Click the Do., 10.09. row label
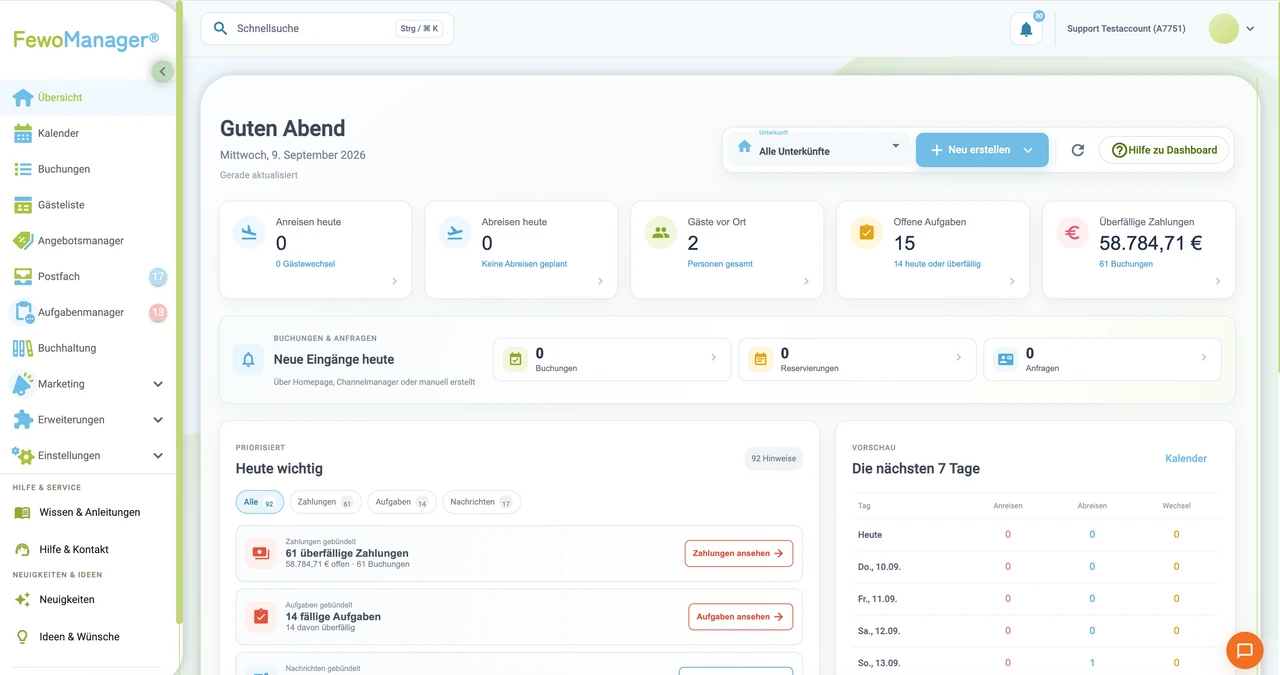This screenshot has height=675, width=1280. pyautogui.click(x=879, y=567)
